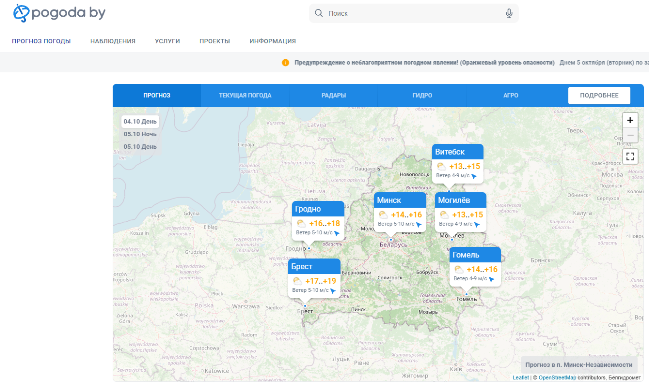
Task: Click into the Поиск search field
Action: click(x=413, y=13)
